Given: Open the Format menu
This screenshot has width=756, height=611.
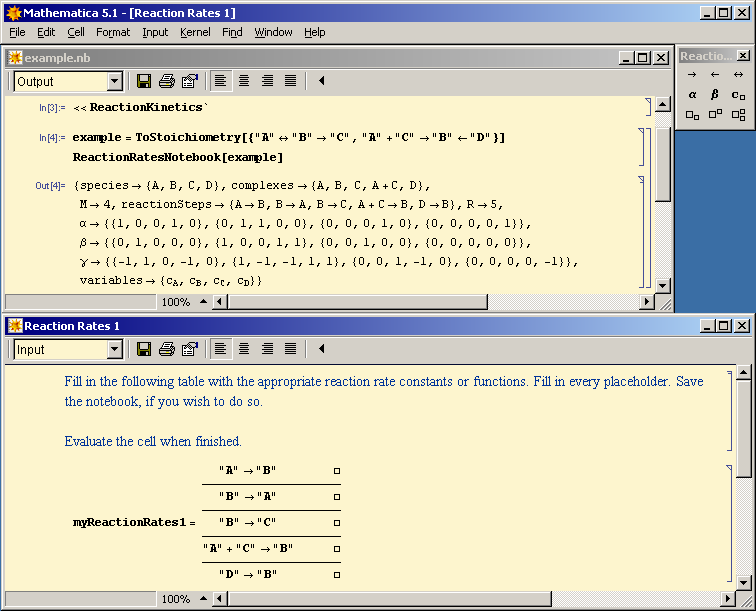Looking at the screenshot, I should [113, 32].
